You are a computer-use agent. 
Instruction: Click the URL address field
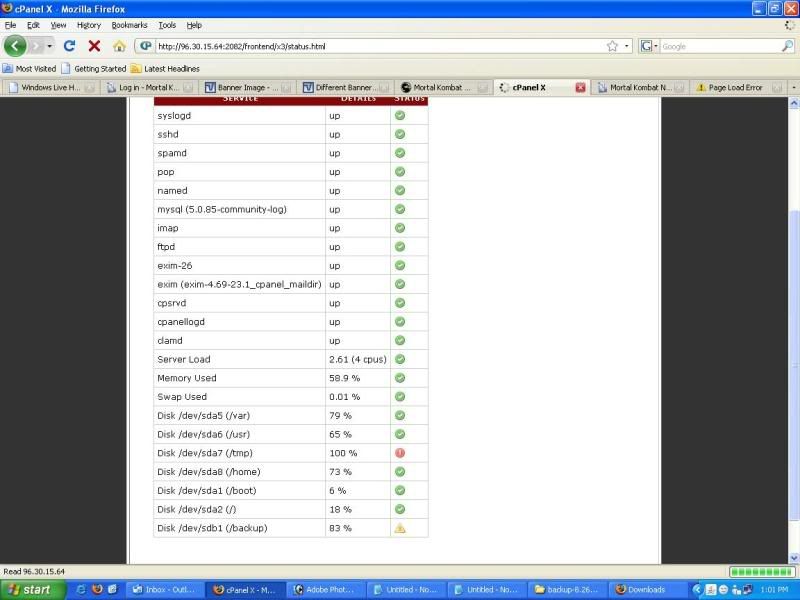click(x=378, y=46)
